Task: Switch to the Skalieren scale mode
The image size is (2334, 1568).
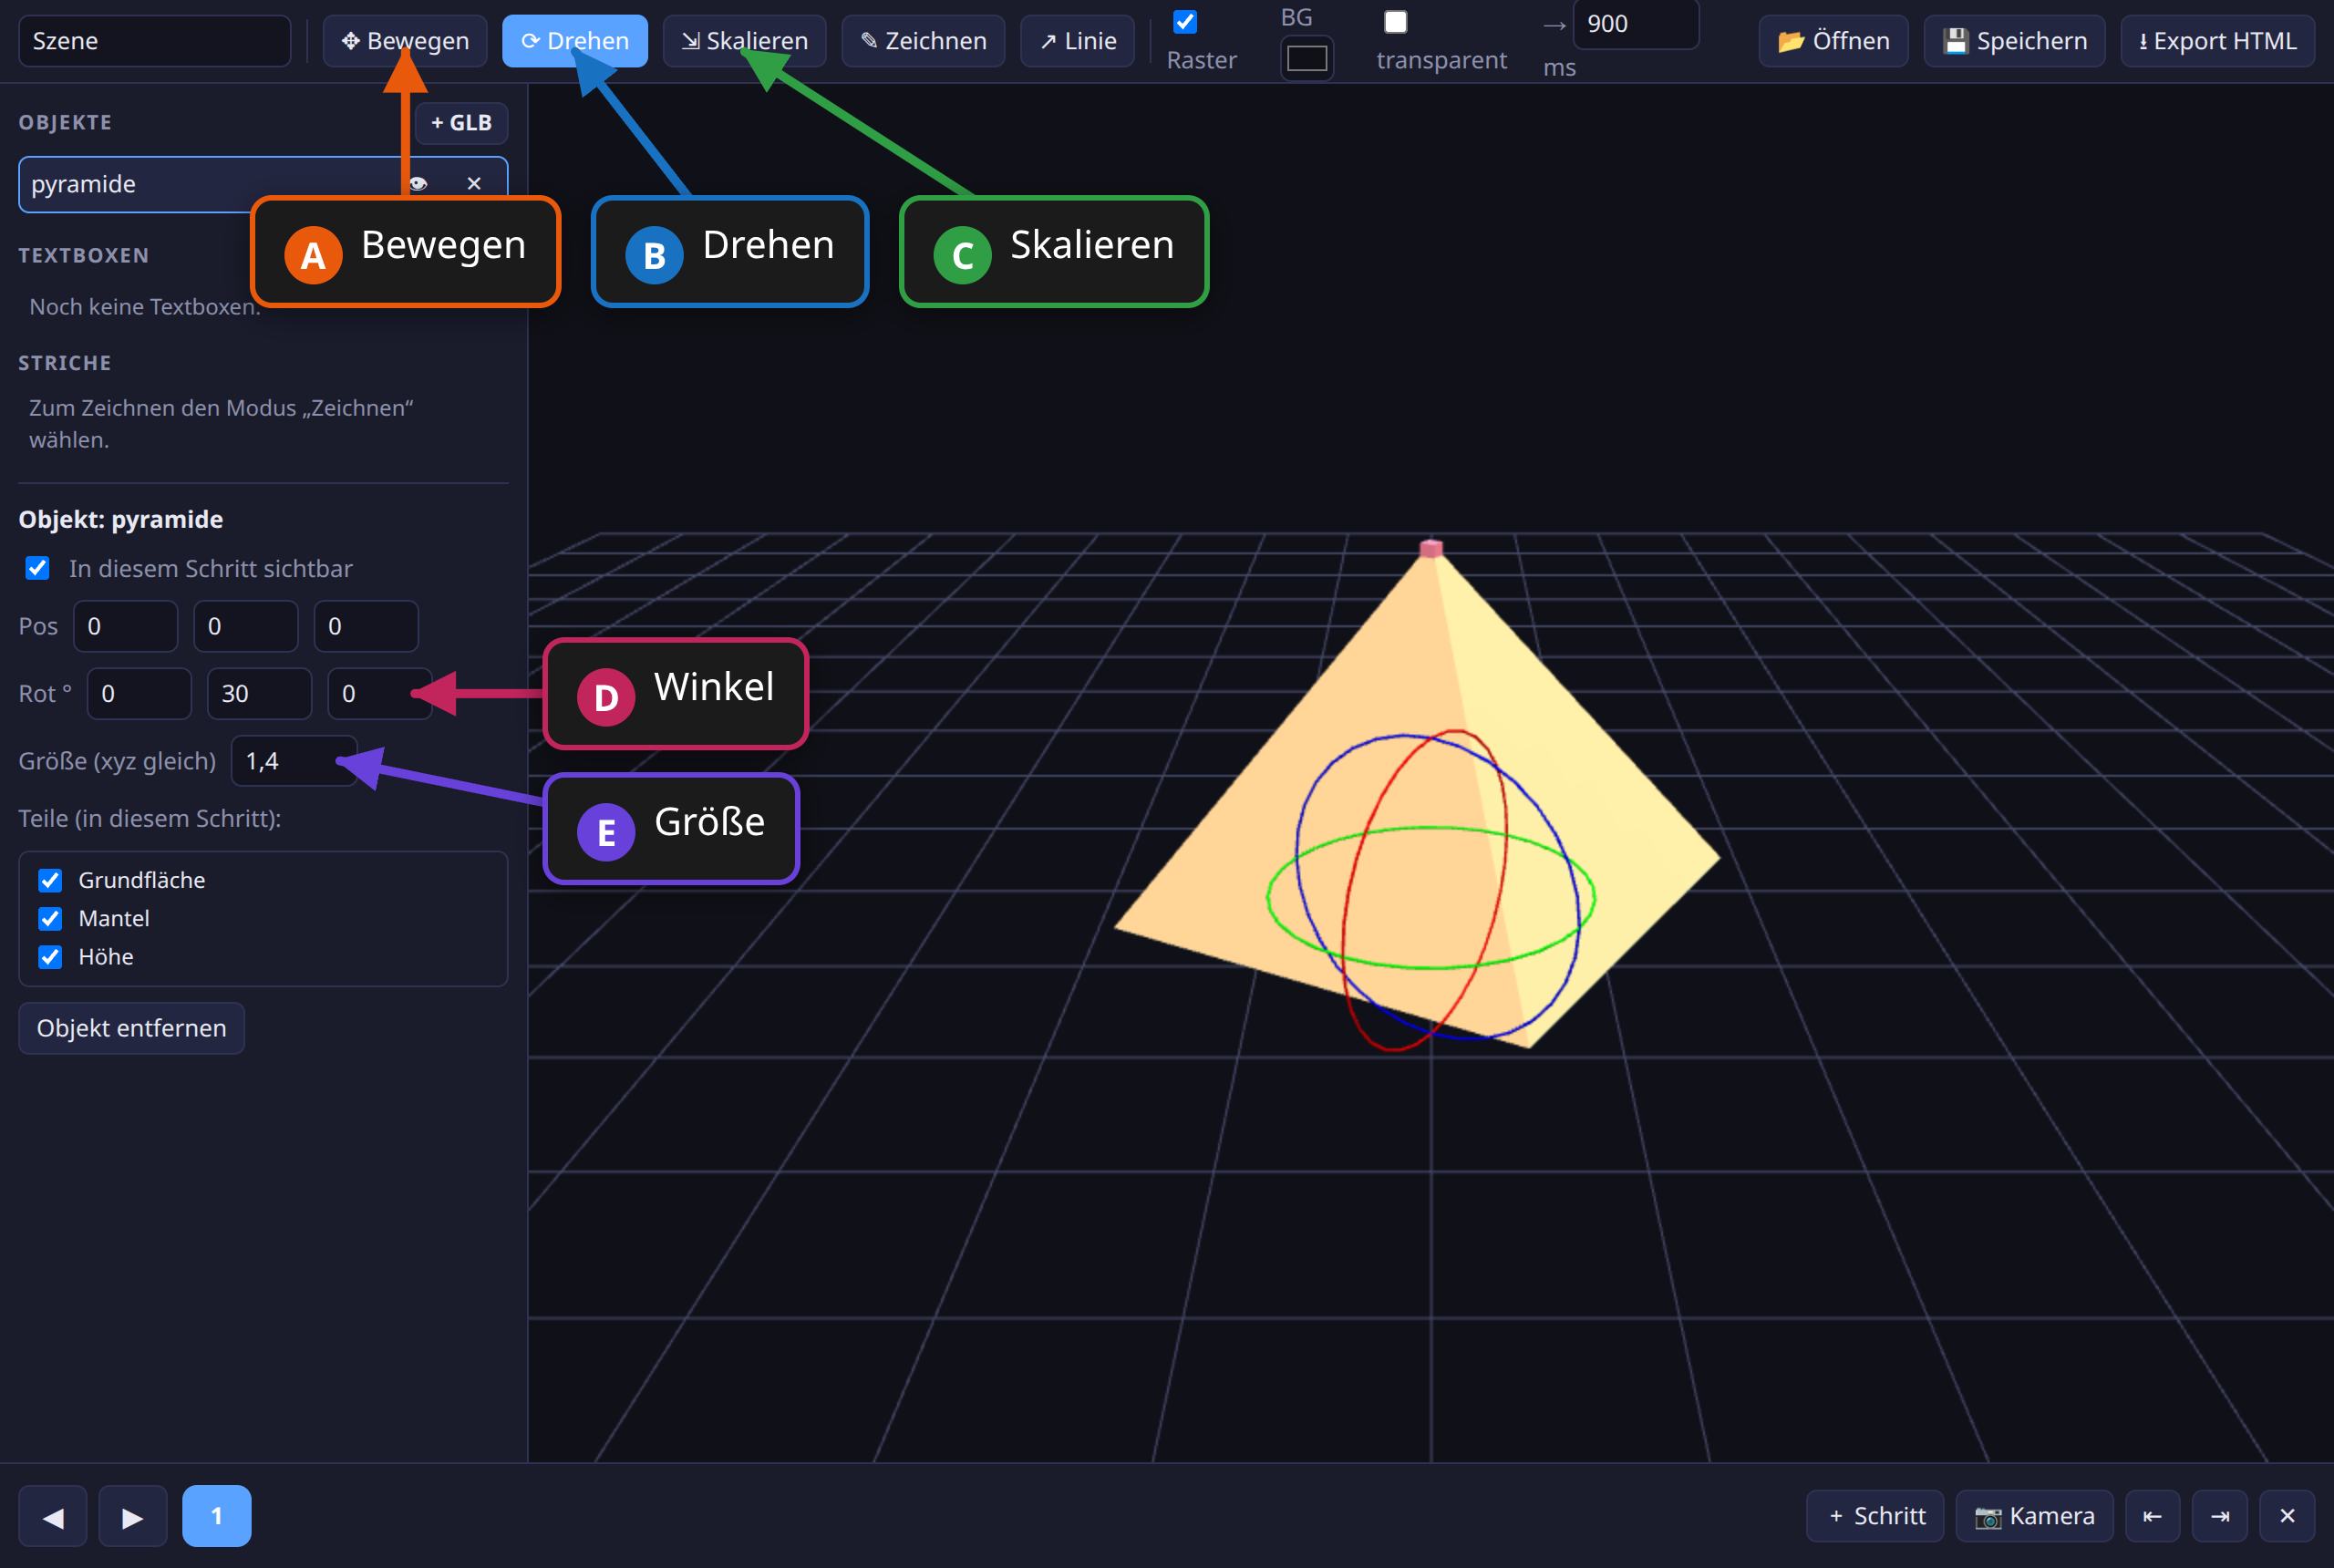Action: coord(744,41)
